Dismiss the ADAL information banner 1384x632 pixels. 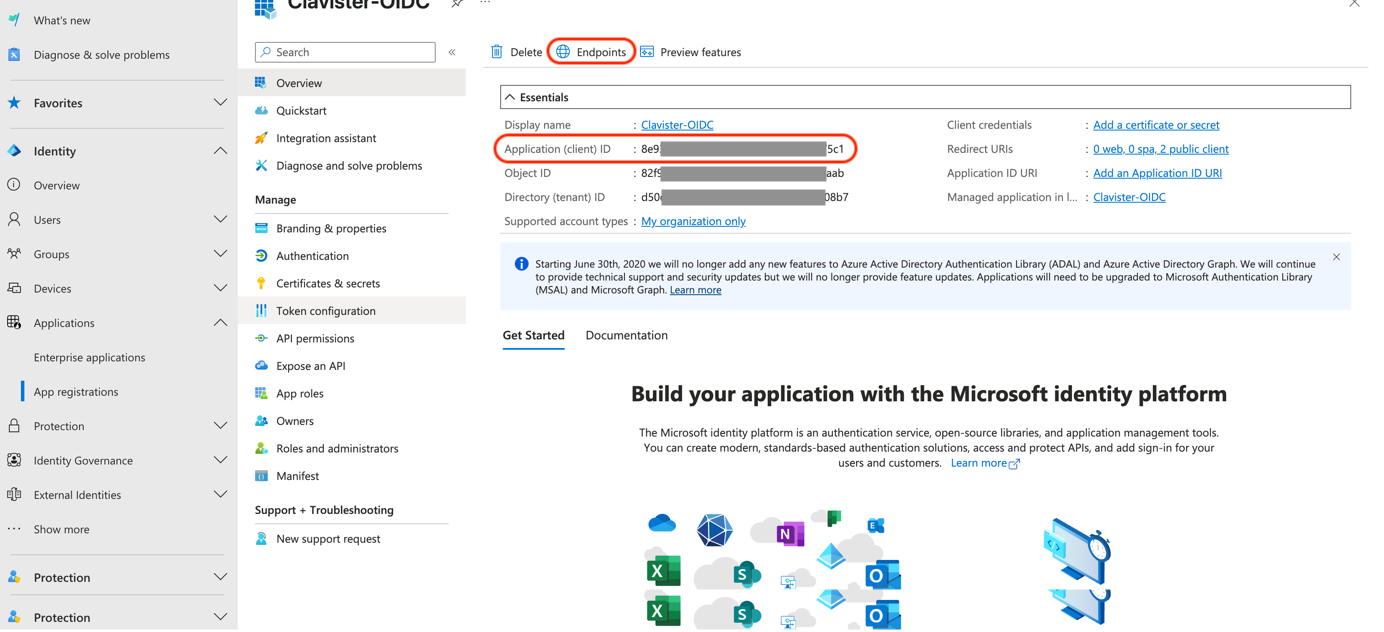coord(1336,257)
